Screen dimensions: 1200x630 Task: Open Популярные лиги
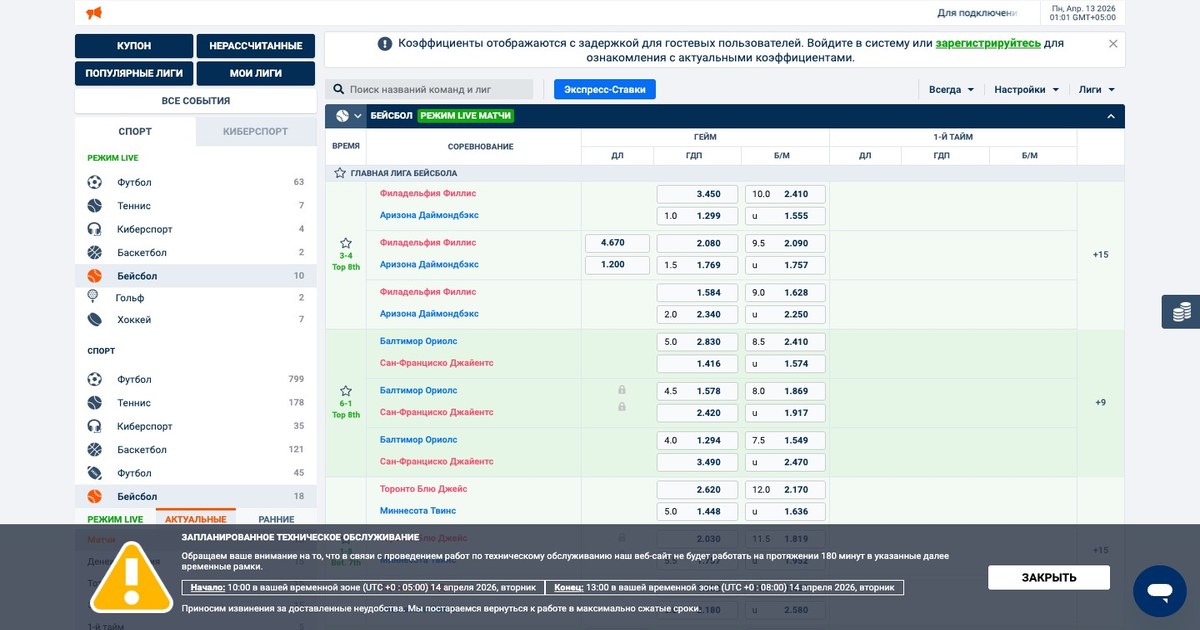(x=134, y=73)
